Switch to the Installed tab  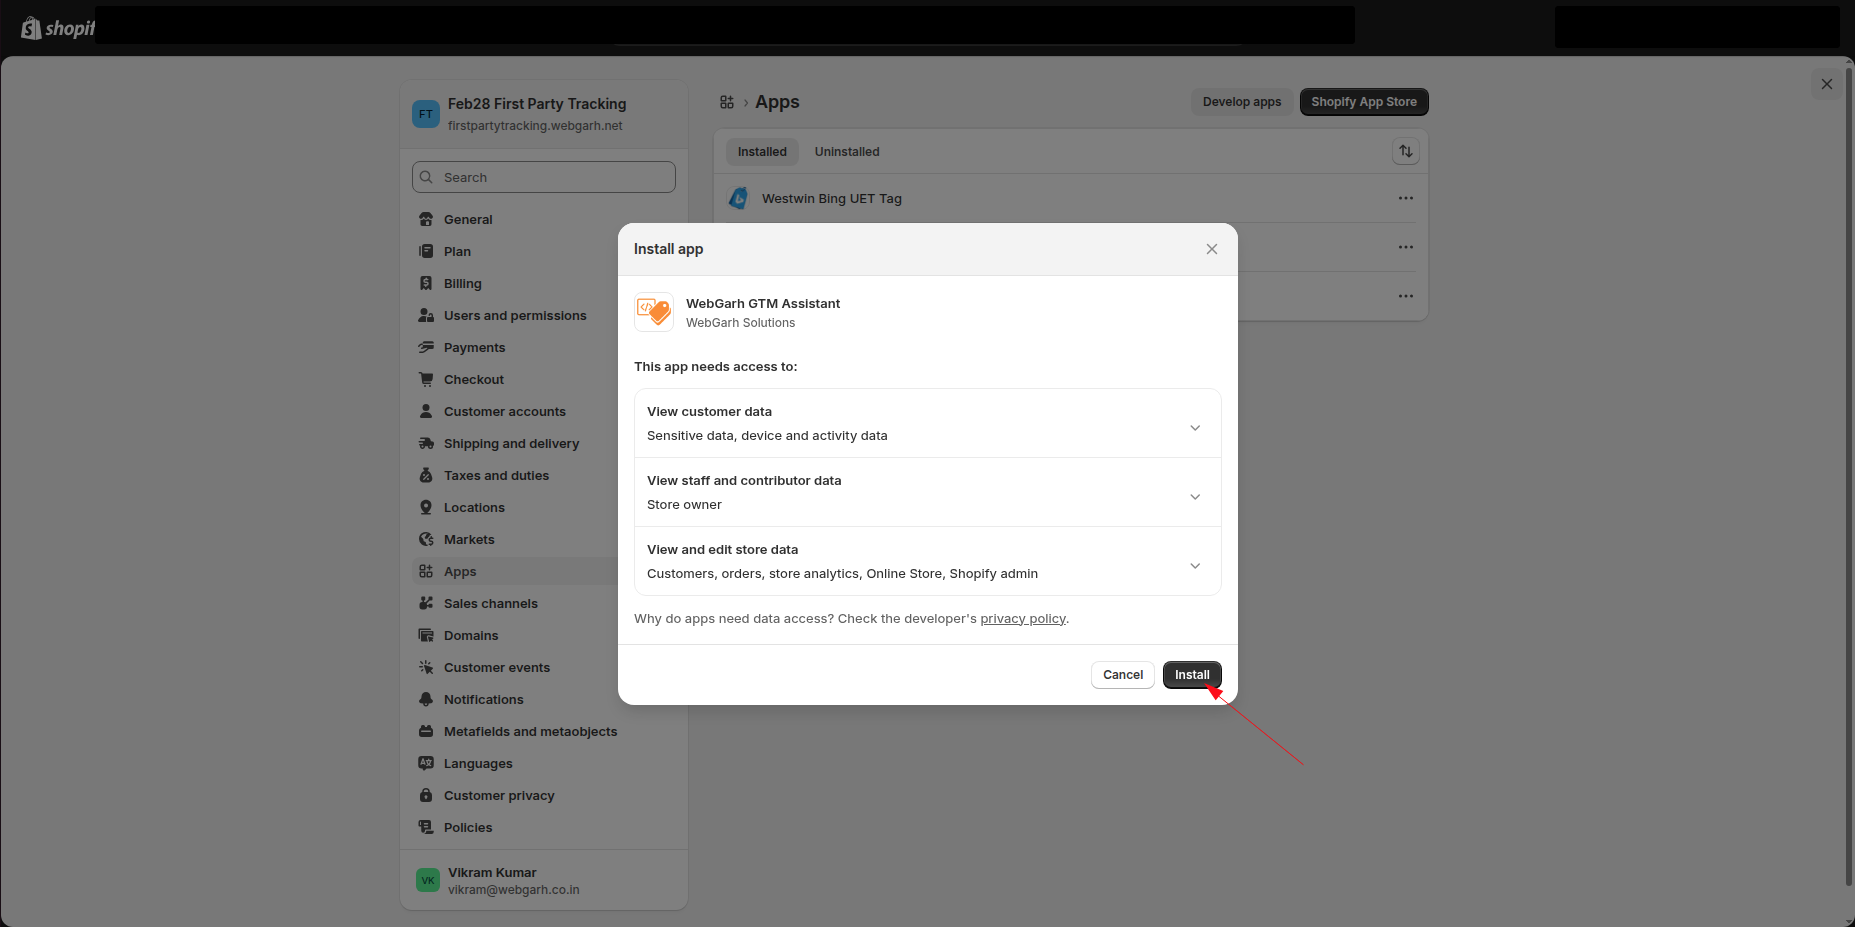click(762, 152)
